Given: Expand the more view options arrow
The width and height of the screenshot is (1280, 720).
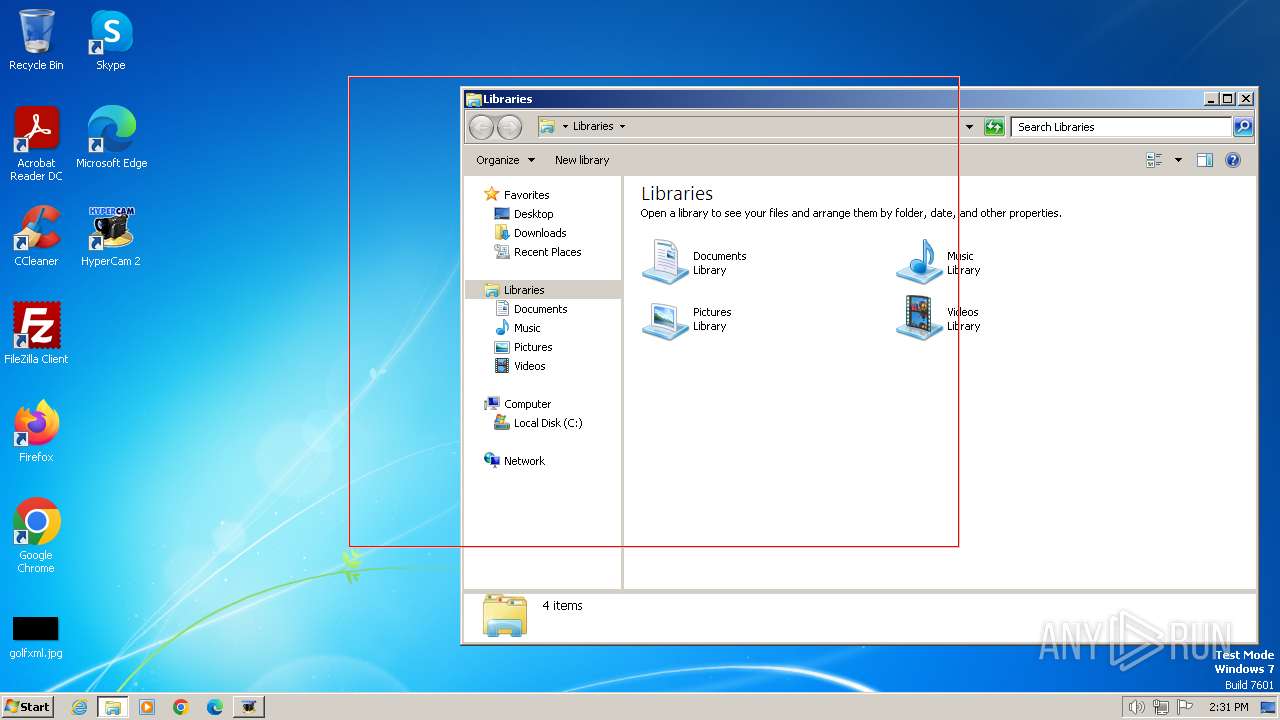Looking at the screenshot, I should point(1178,160).
